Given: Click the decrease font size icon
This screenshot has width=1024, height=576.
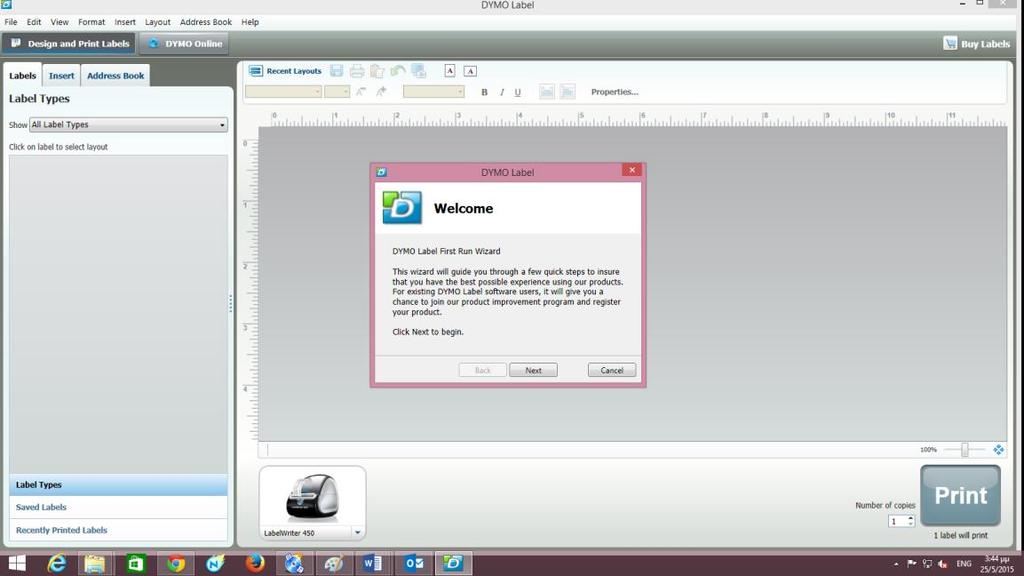Looking at the screenshot, I should (361, 92).
